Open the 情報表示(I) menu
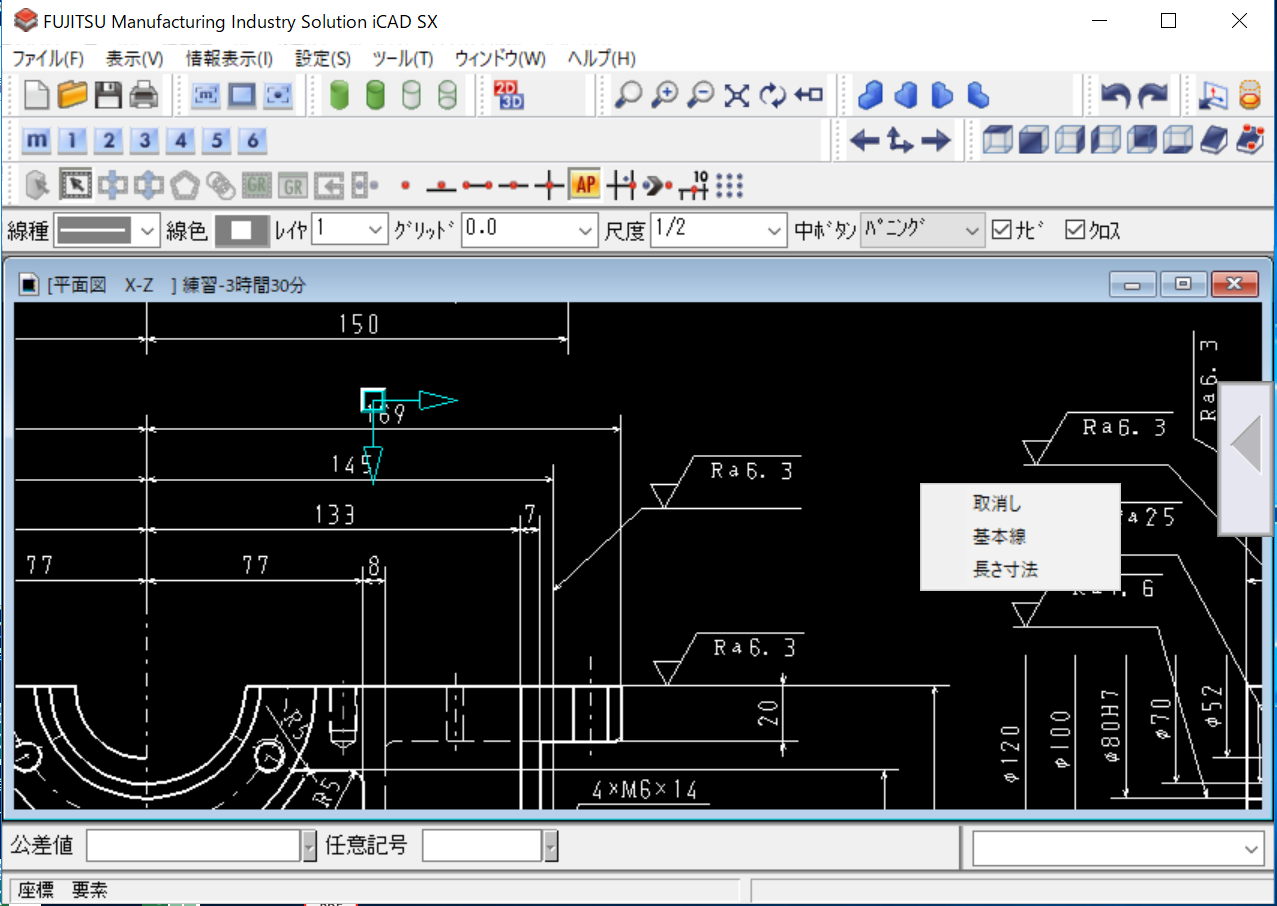The image size is (1277, 906). click(x=229, y=58)
